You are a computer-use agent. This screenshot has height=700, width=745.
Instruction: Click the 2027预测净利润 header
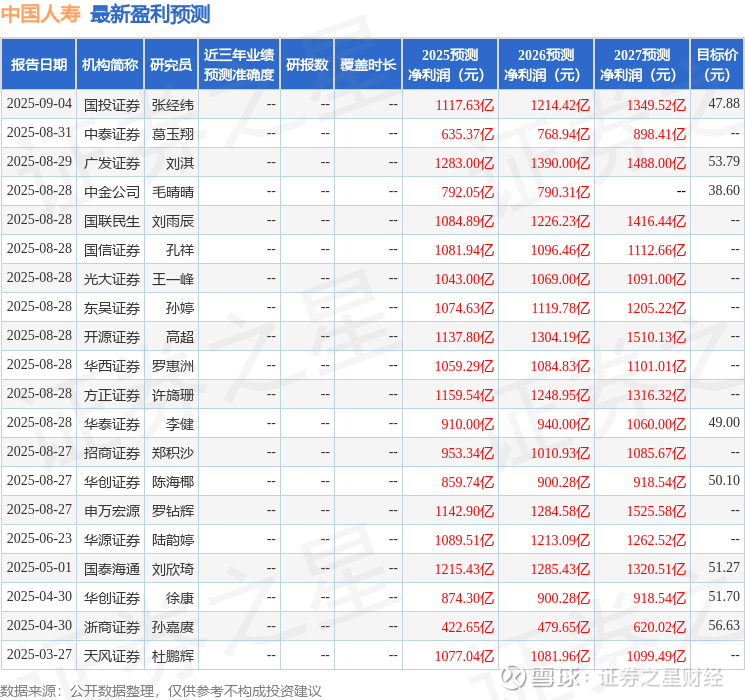[642, 65]
